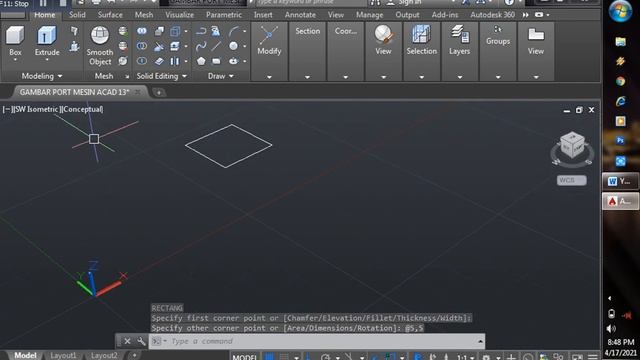
Task: Select the Polyline draw tool
Action: tap(201, 31)
